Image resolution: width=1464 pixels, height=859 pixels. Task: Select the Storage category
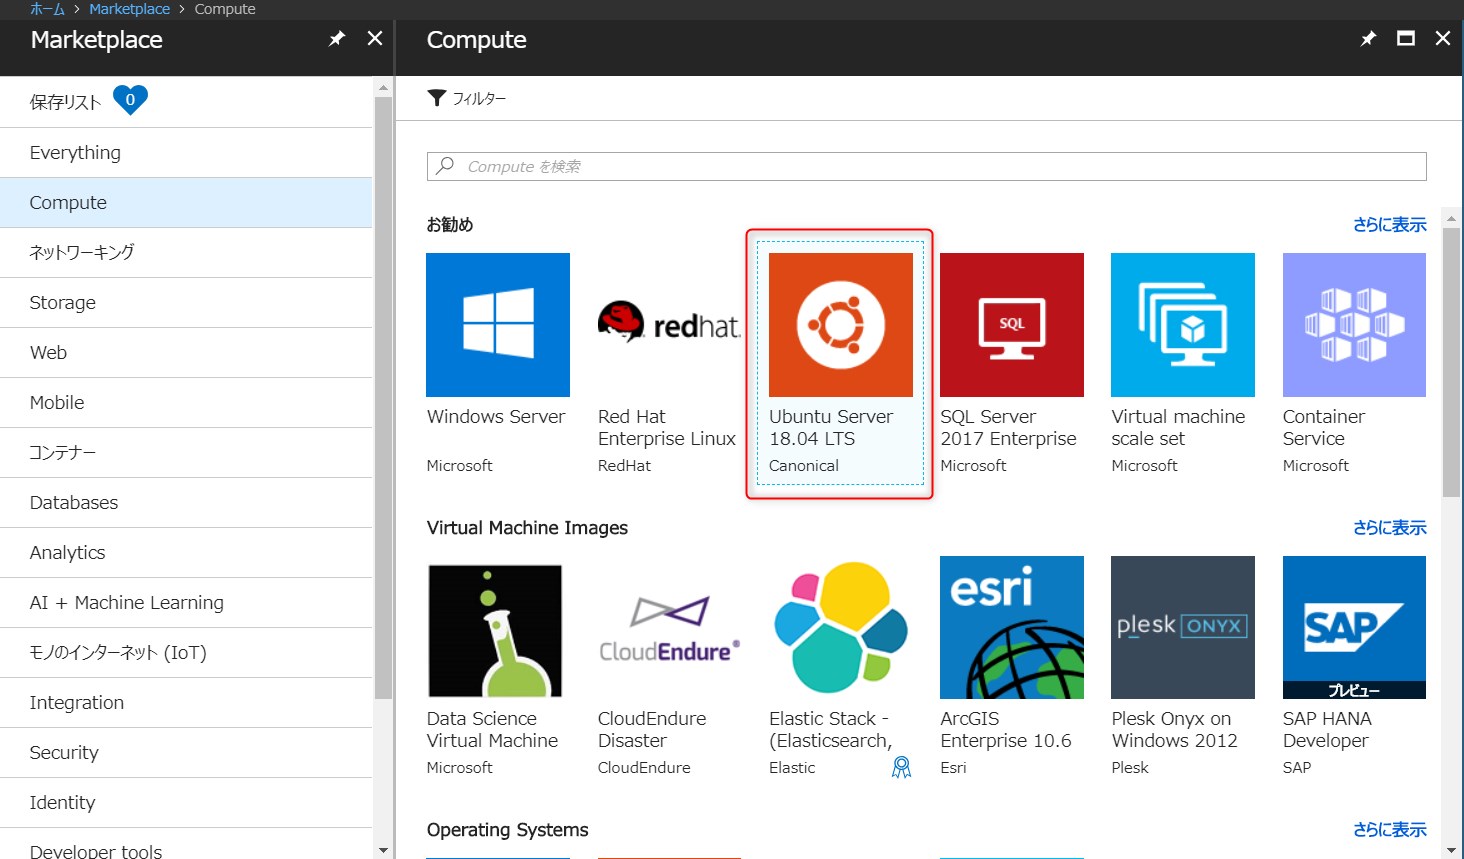tap(63, 303)
